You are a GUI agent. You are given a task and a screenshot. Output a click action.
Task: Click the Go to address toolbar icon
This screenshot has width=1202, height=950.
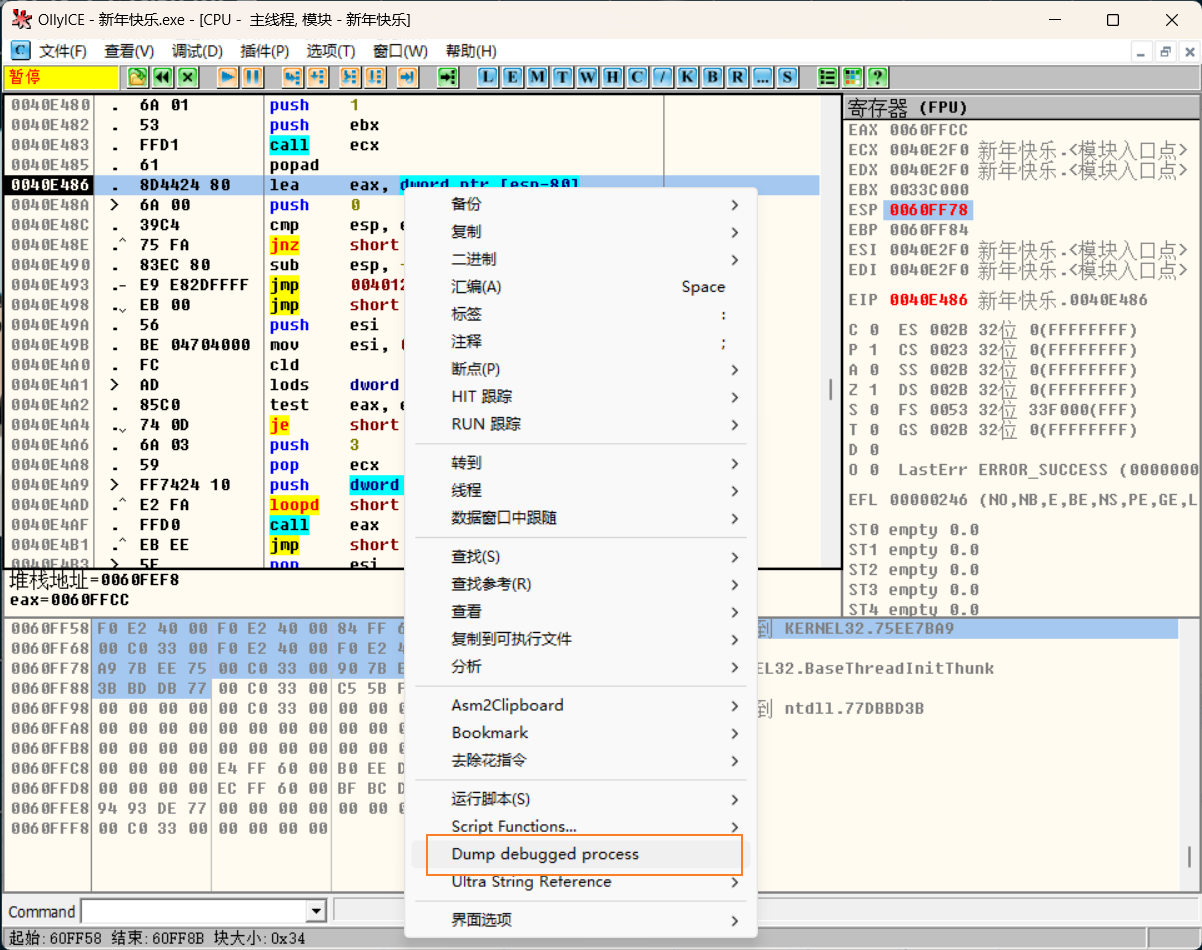[448, 77]
